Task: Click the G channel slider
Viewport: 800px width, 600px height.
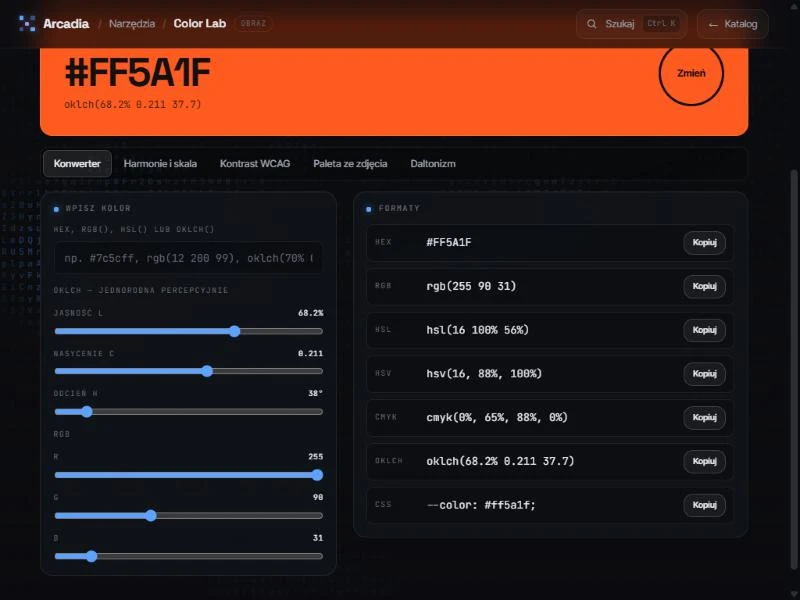Action: pyautogui.click(x=188, y=515)
